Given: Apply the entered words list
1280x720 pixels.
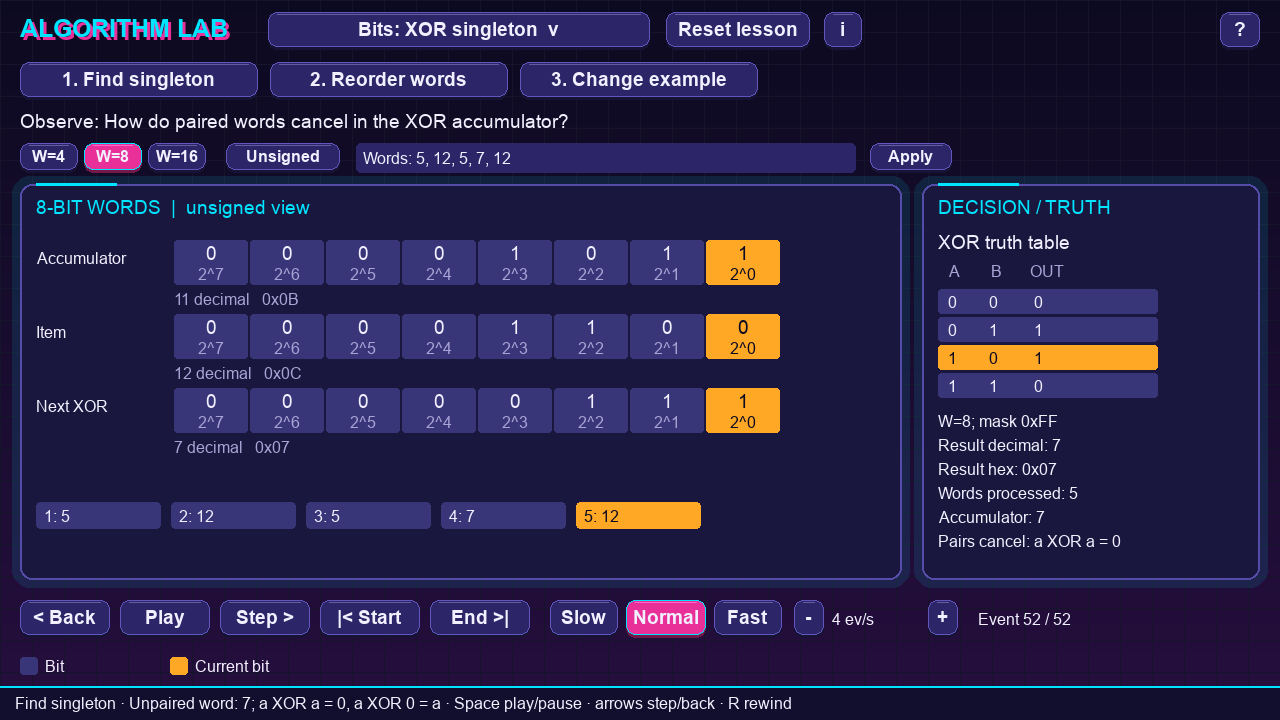Looking at the screenshot, I should 911,157.
